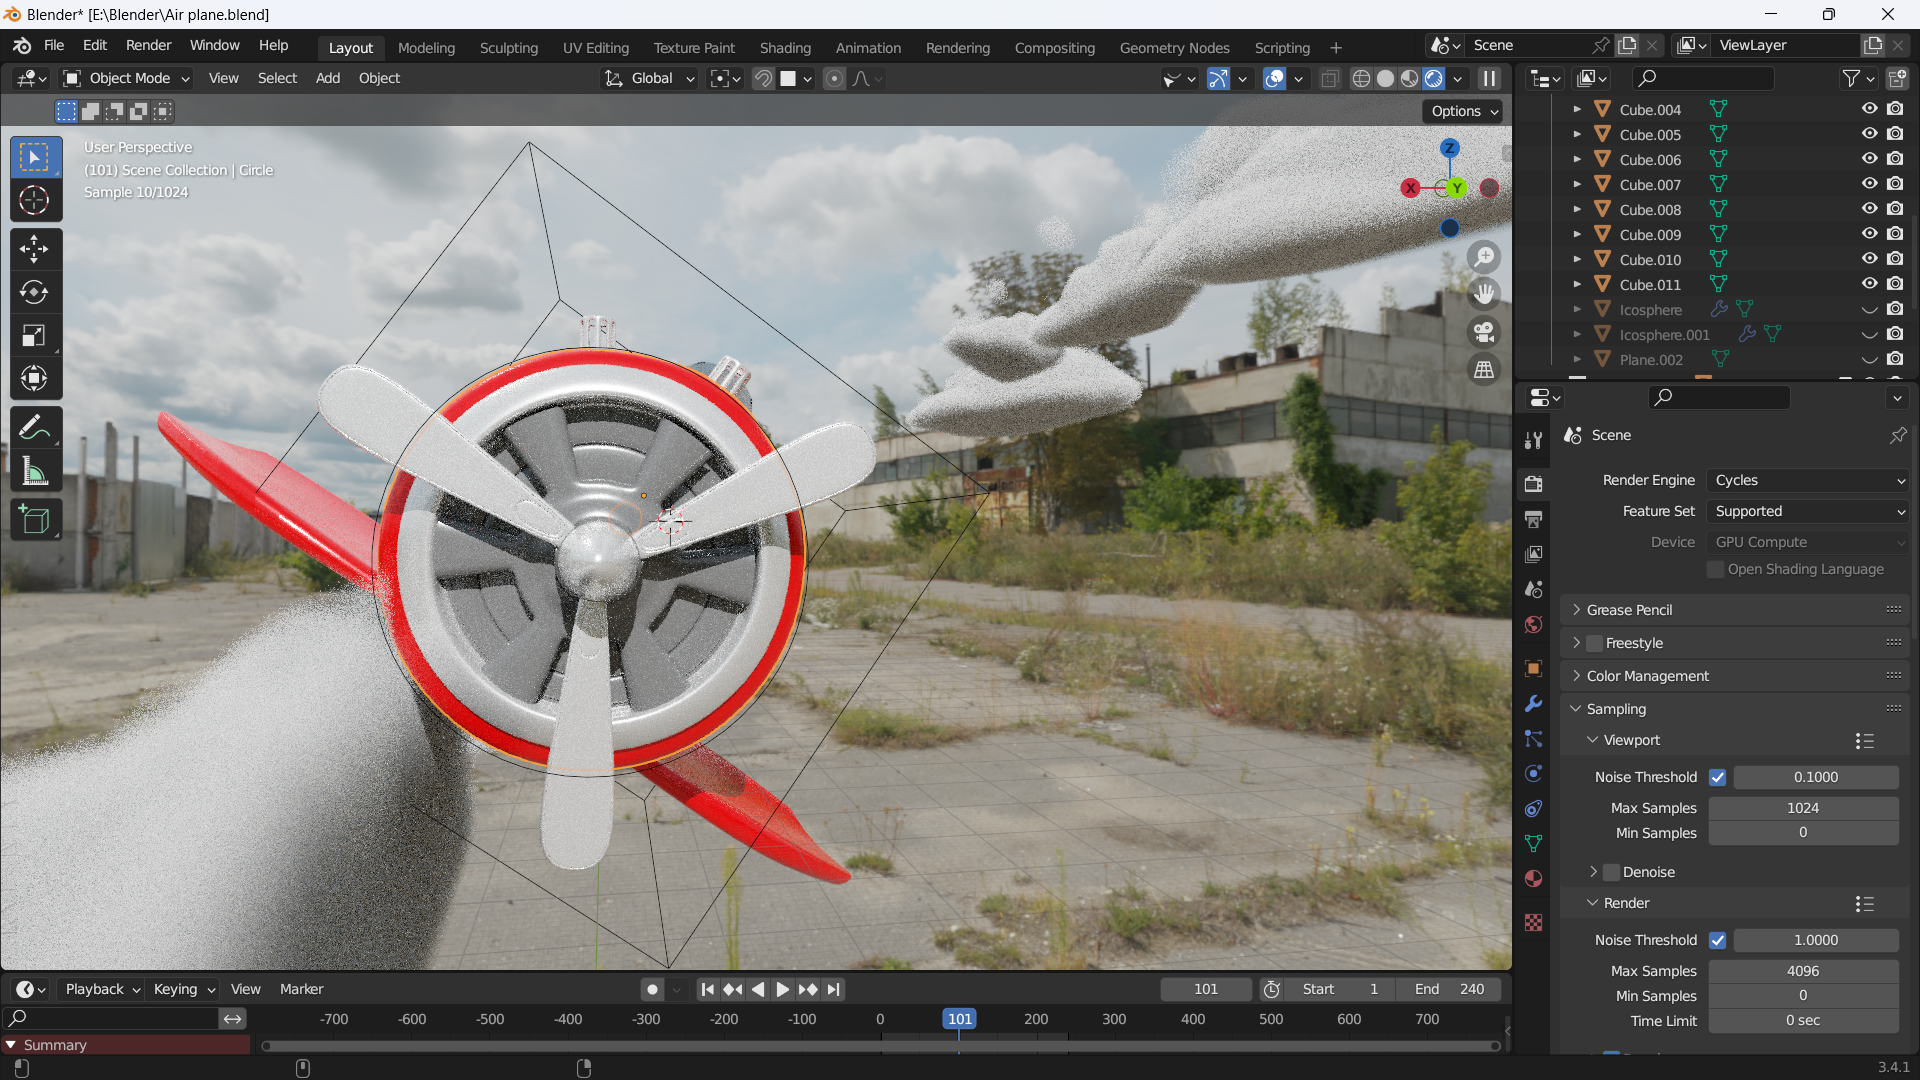This screenshot has width=1920, height=1080.
Task: Pick the Add Cube tool
Action: (35, 520)
